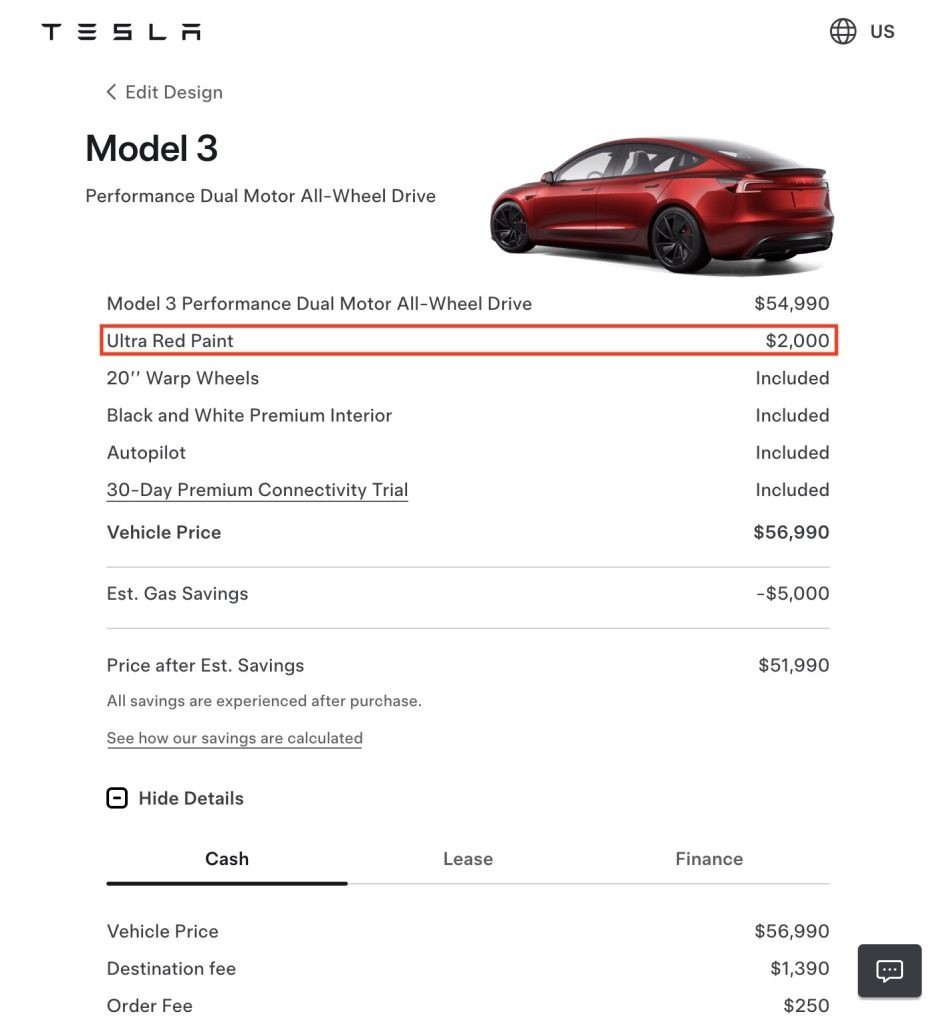Click the US region label
939x1024 pixels.
pyautogui.click(x=882, y=31)
